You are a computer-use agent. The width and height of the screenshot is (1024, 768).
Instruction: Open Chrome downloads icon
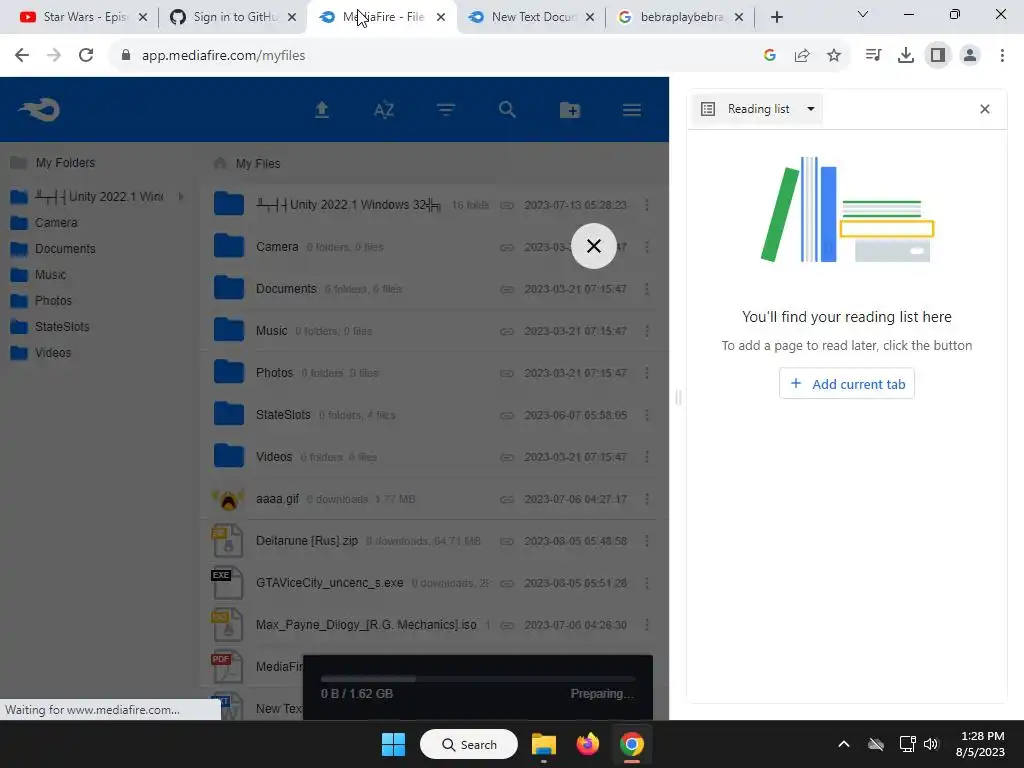[905, 56]
